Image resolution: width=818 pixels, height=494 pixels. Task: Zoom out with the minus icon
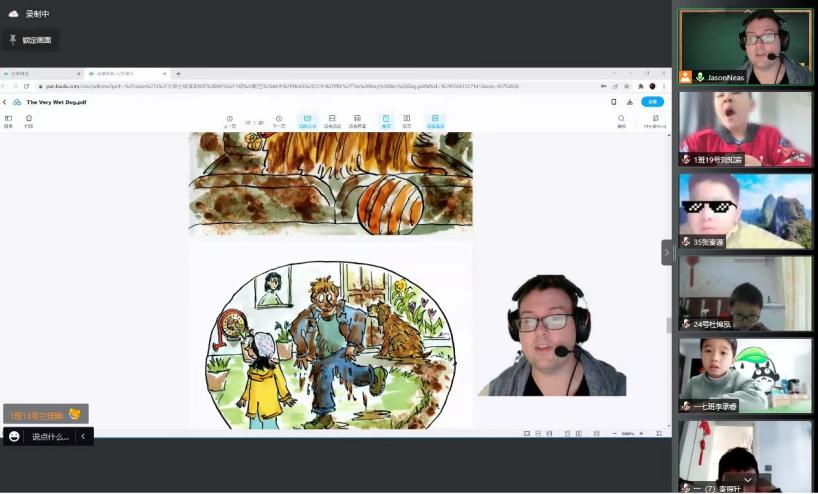615,433
